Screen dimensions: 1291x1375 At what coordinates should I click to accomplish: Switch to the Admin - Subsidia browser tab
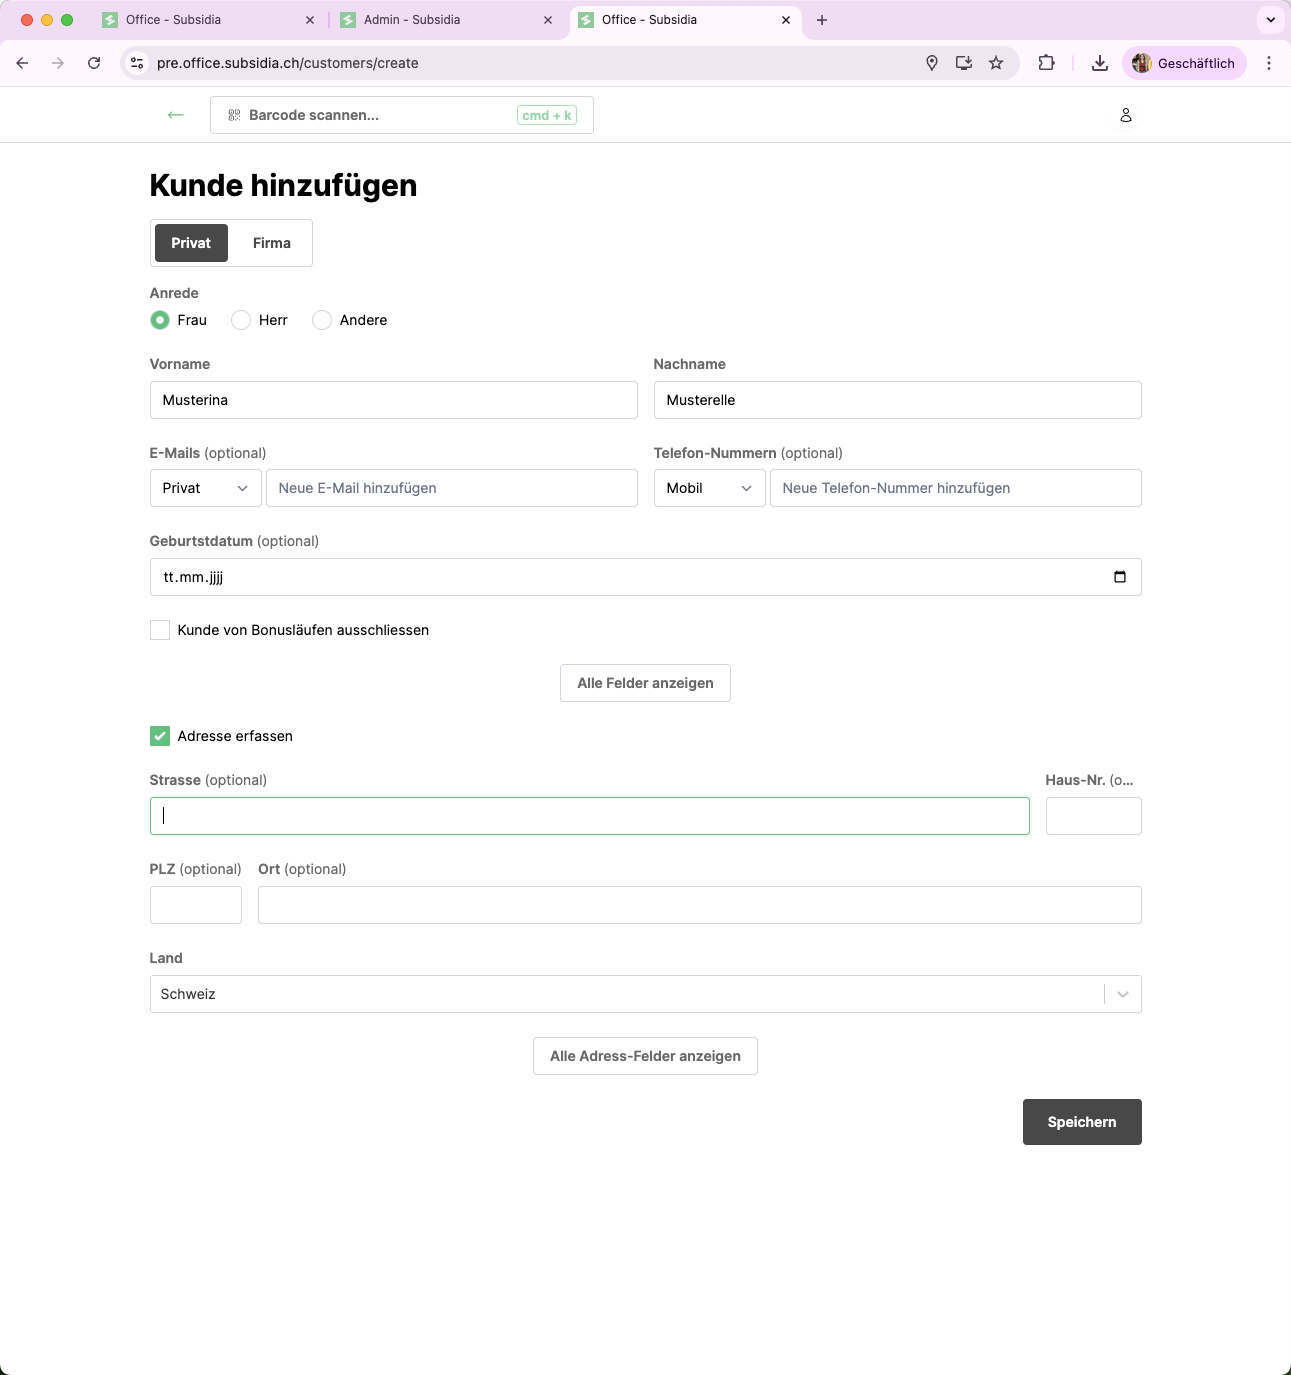pyautogui.click(x=412, y=20)
